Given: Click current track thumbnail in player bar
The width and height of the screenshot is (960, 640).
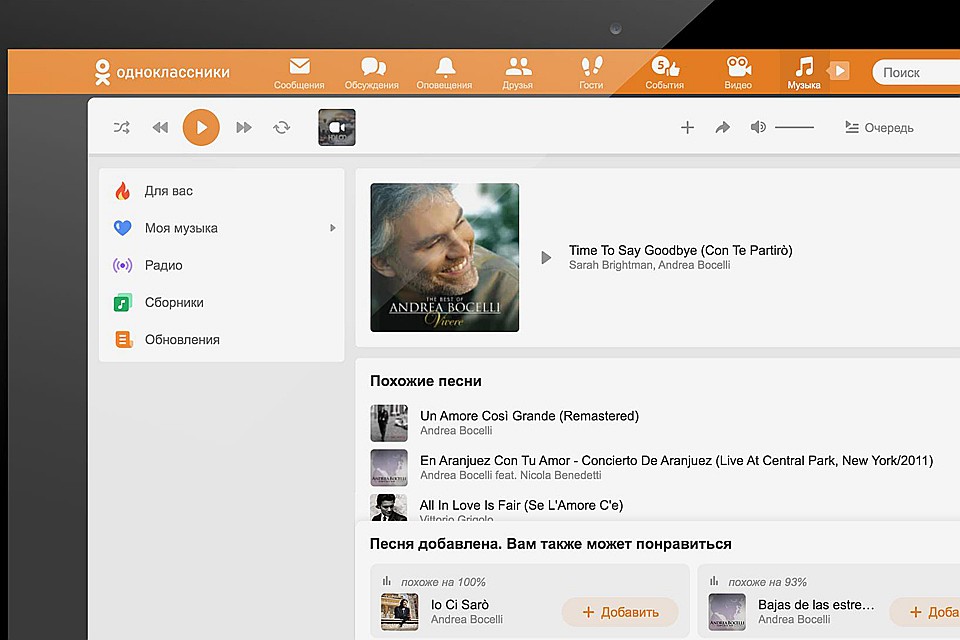Looking at the screenshot, I should [x=337, y=127].
